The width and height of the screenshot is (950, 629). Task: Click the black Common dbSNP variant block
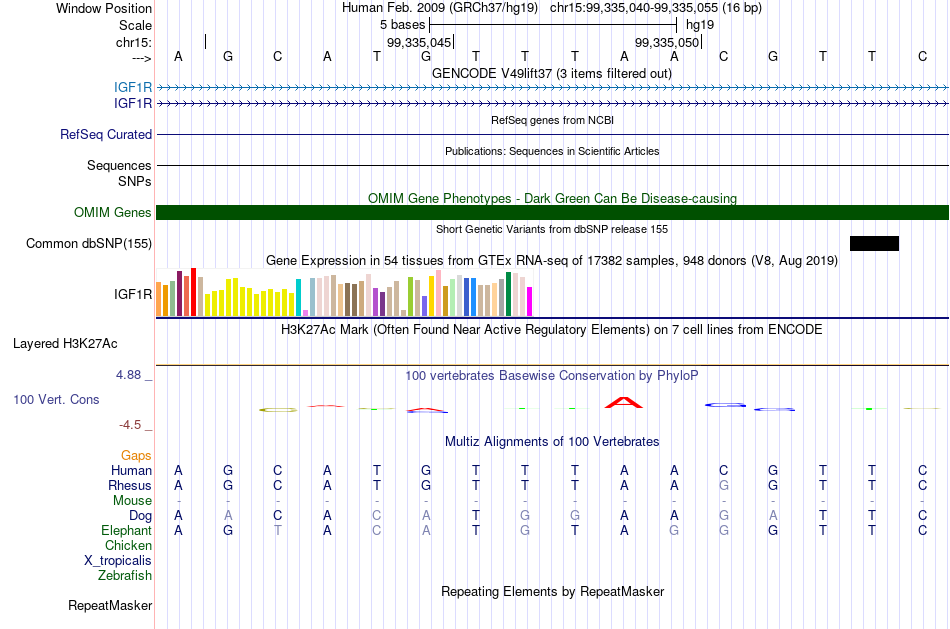874,244
